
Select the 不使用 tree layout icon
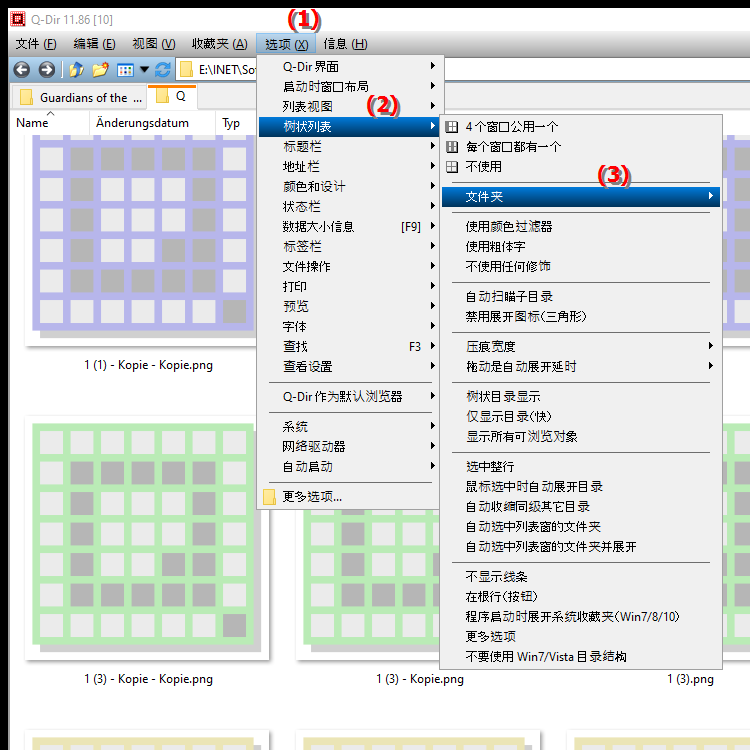tap(452, 166)
